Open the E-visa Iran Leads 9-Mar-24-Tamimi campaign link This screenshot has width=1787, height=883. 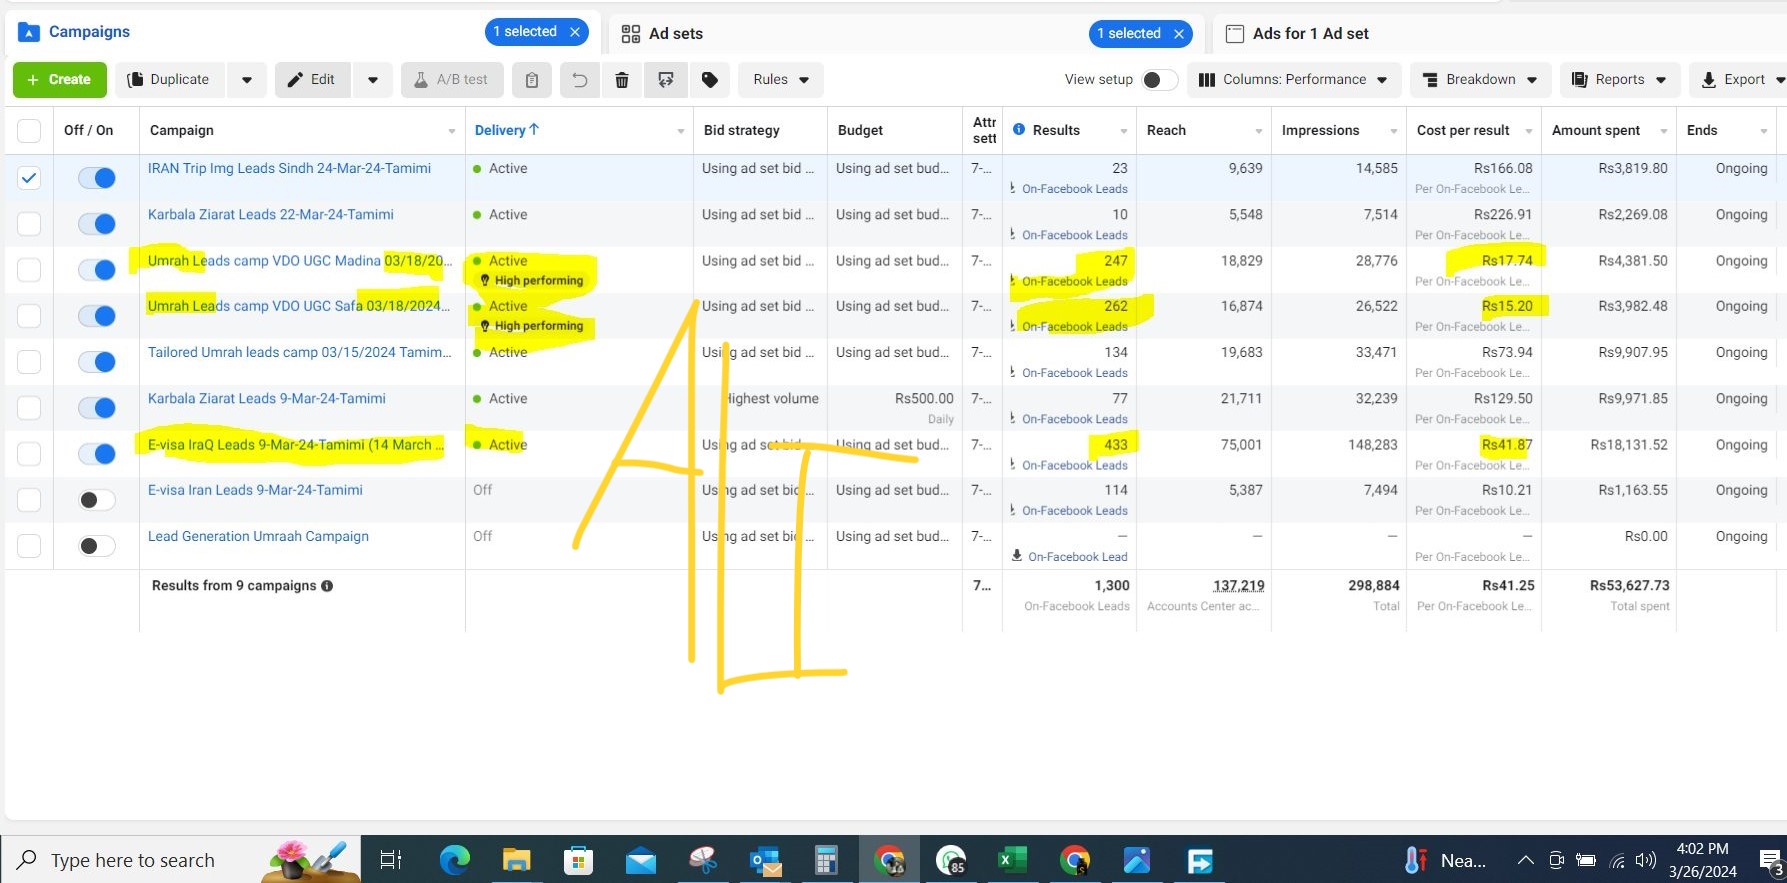pyautogui.click(x=255, y=490)
